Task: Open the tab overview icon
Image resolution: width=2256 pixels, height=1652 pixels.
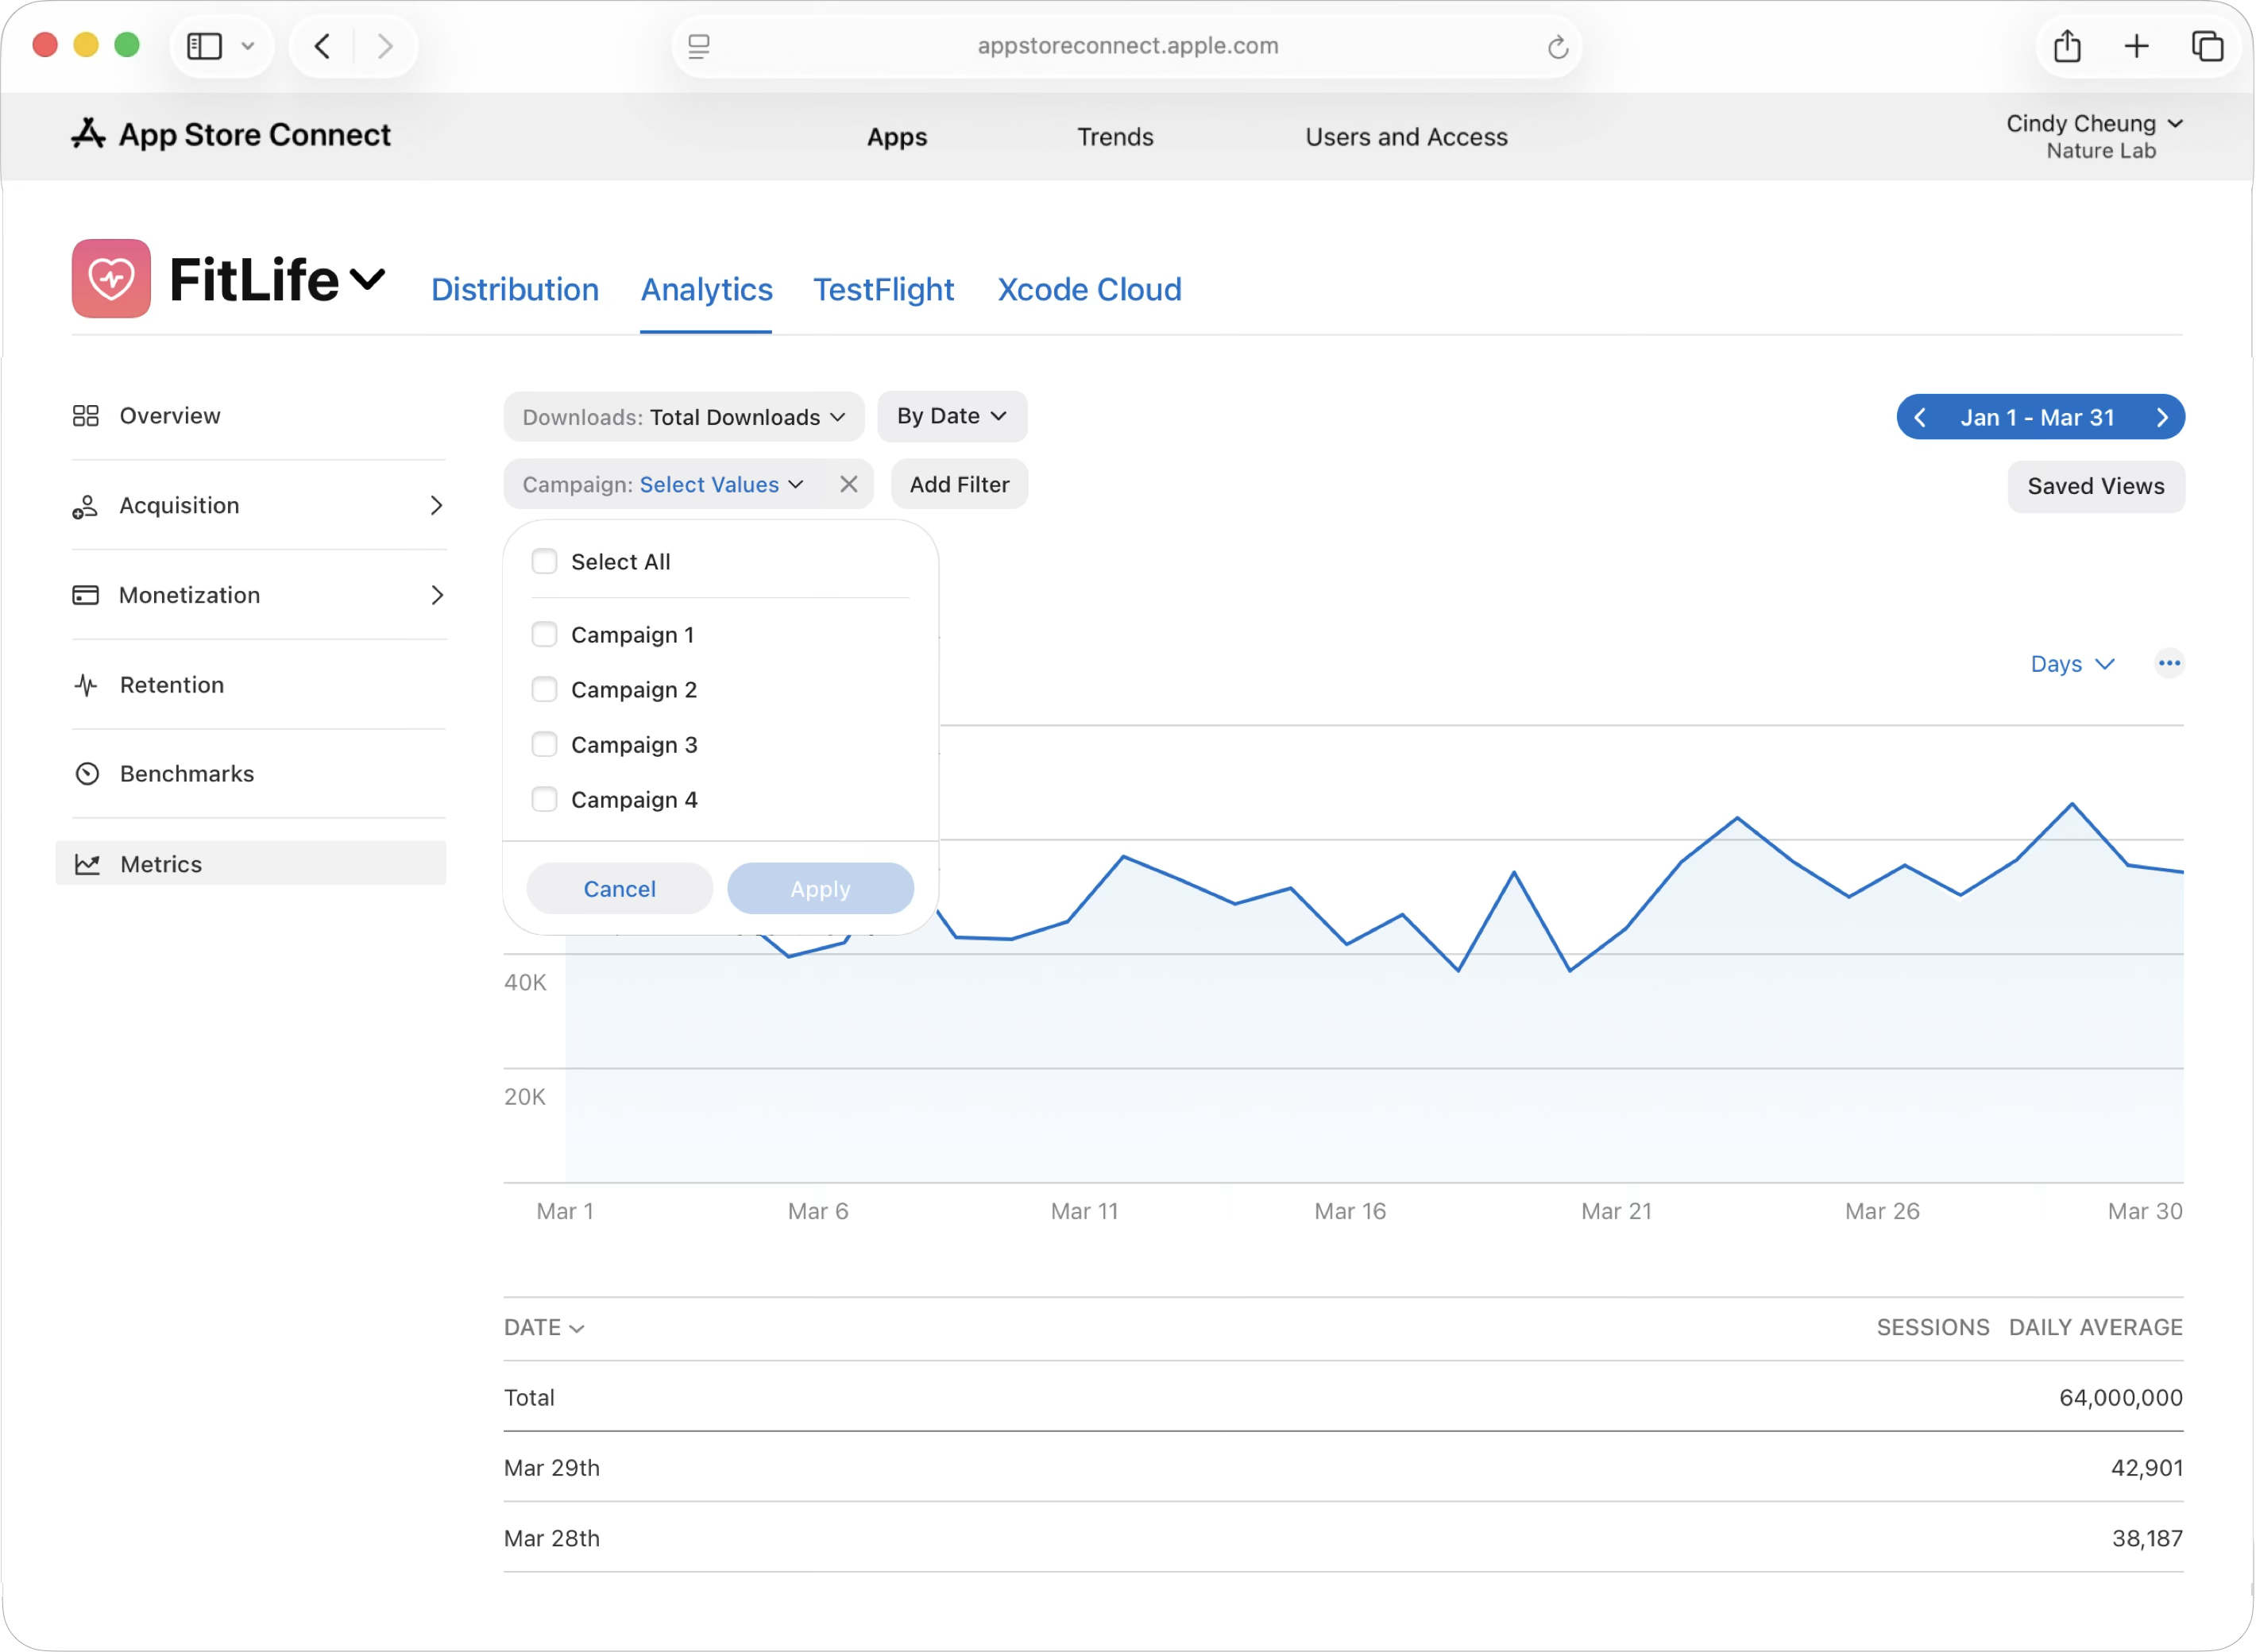Action: 2207,46
